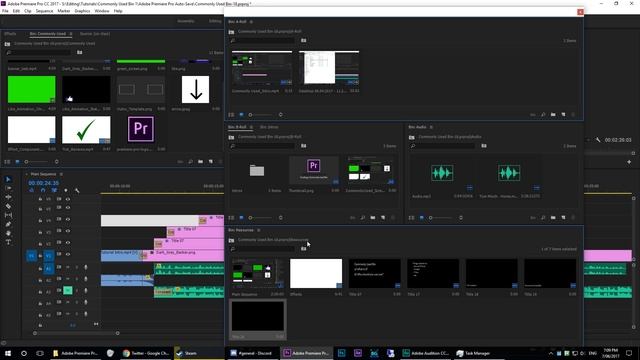Open the Graphics menu
The height and width of the screenshot is (360, 640).
tap(82, 11)
